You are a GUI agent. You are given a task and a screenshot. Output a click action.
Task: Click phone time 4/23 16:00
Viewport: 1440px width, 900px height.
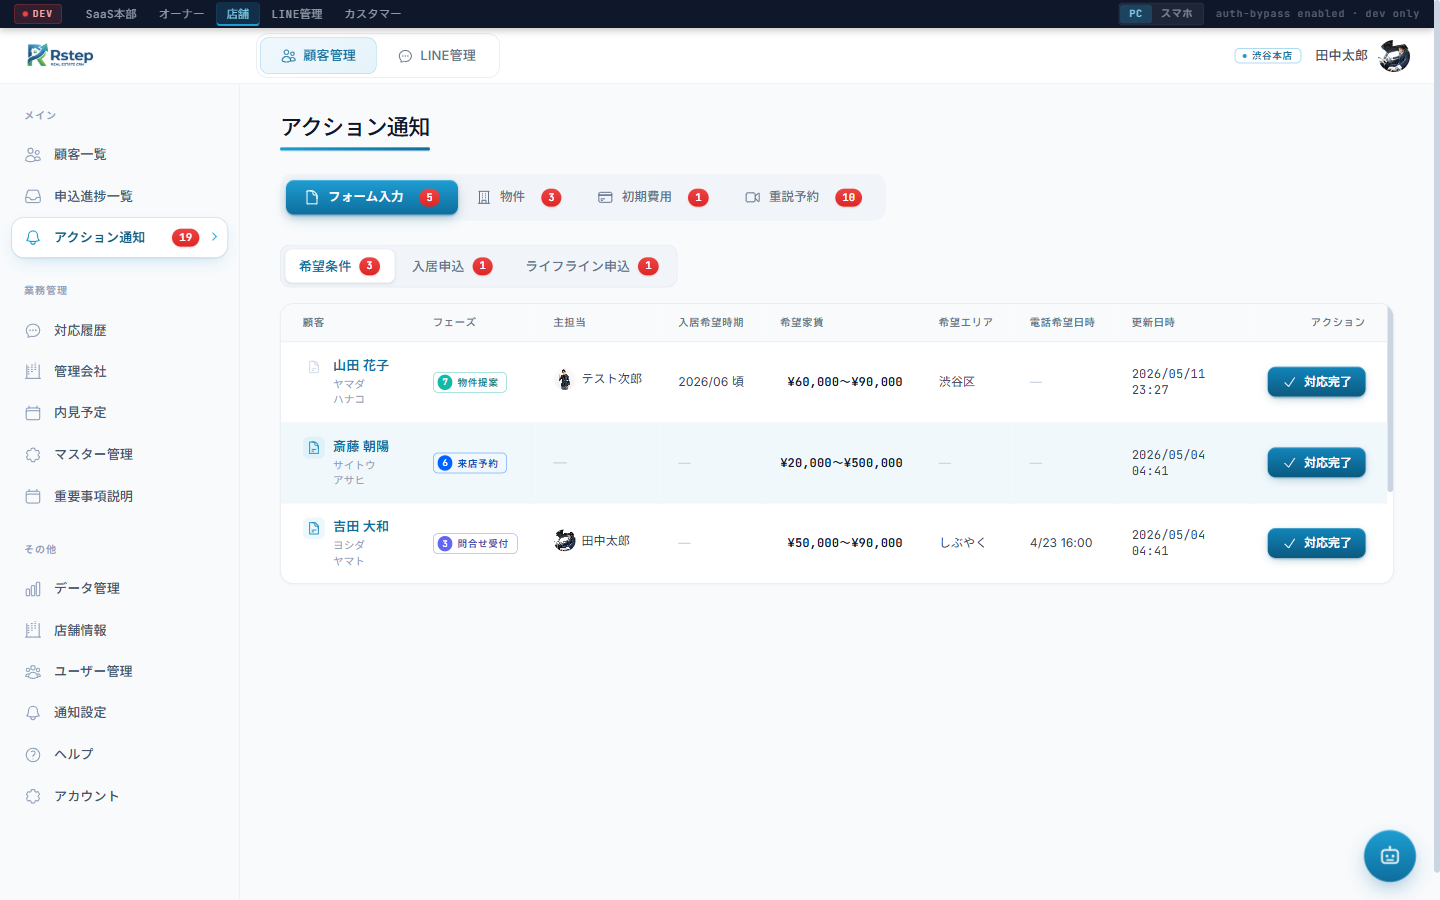(1061, 543)
